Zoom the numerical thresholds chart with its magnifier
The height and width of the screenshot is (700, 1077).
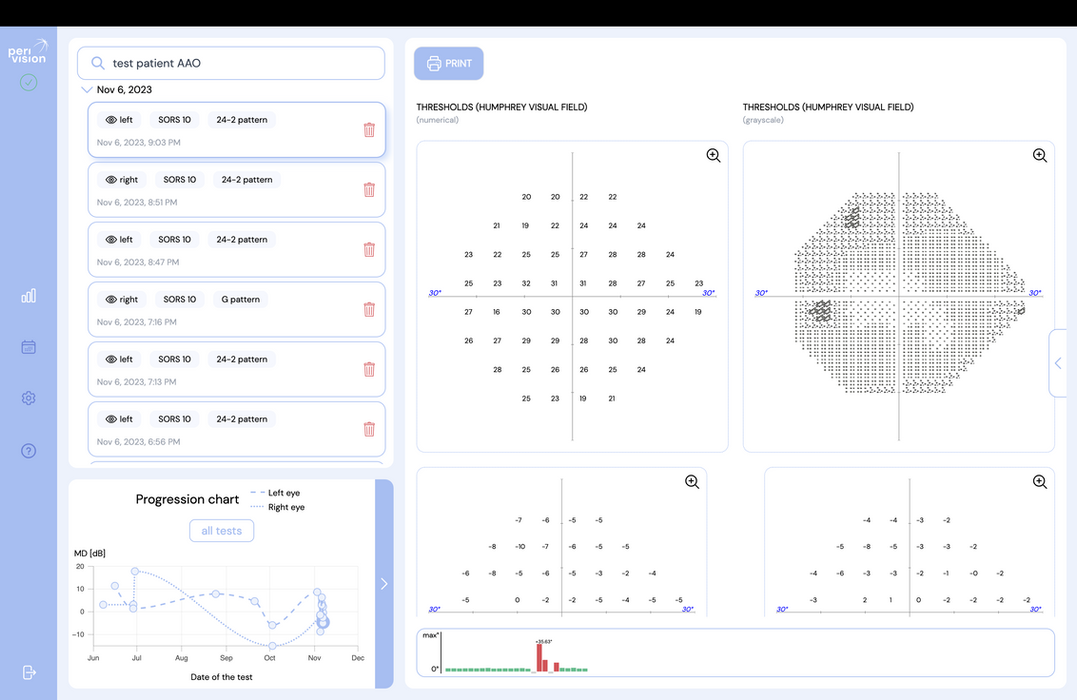coord(713,155)
